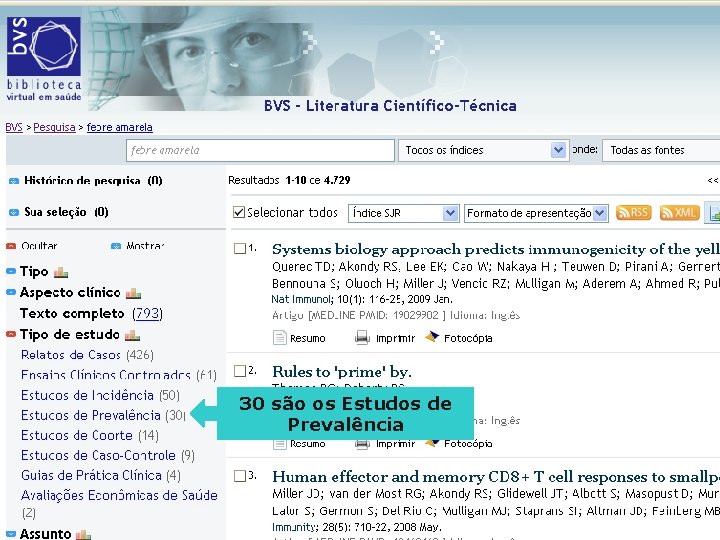
Task: Click the Resultados 1-10 de 4.729 text
Action: [289, 180]
